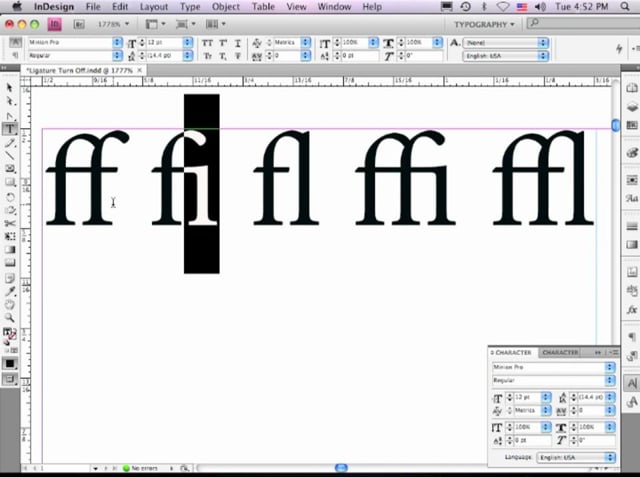
Task: Select the Zoom magnifier tool
Action: click(x=10, y=317)
